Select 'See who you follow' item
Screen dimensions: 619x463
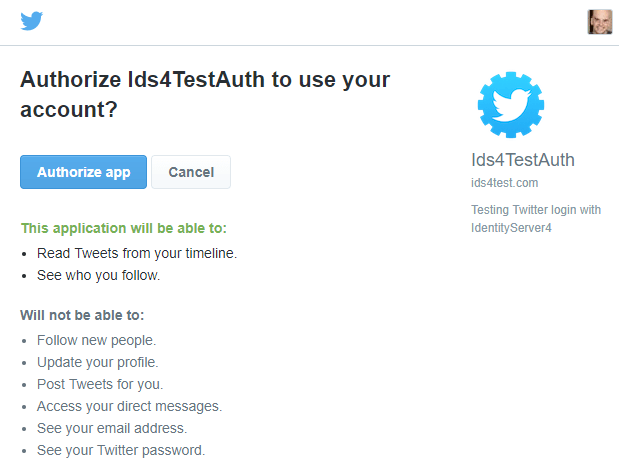[x=98, y=275]
